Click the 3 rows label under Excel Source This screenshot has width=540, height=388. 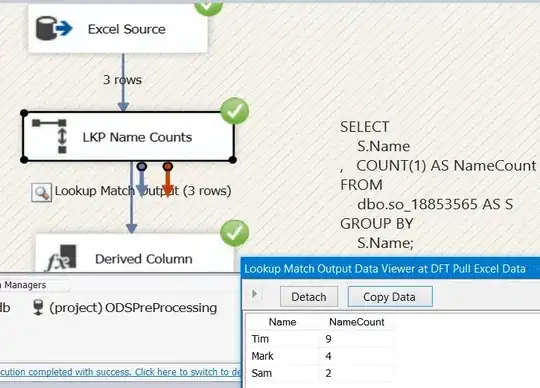123,80
